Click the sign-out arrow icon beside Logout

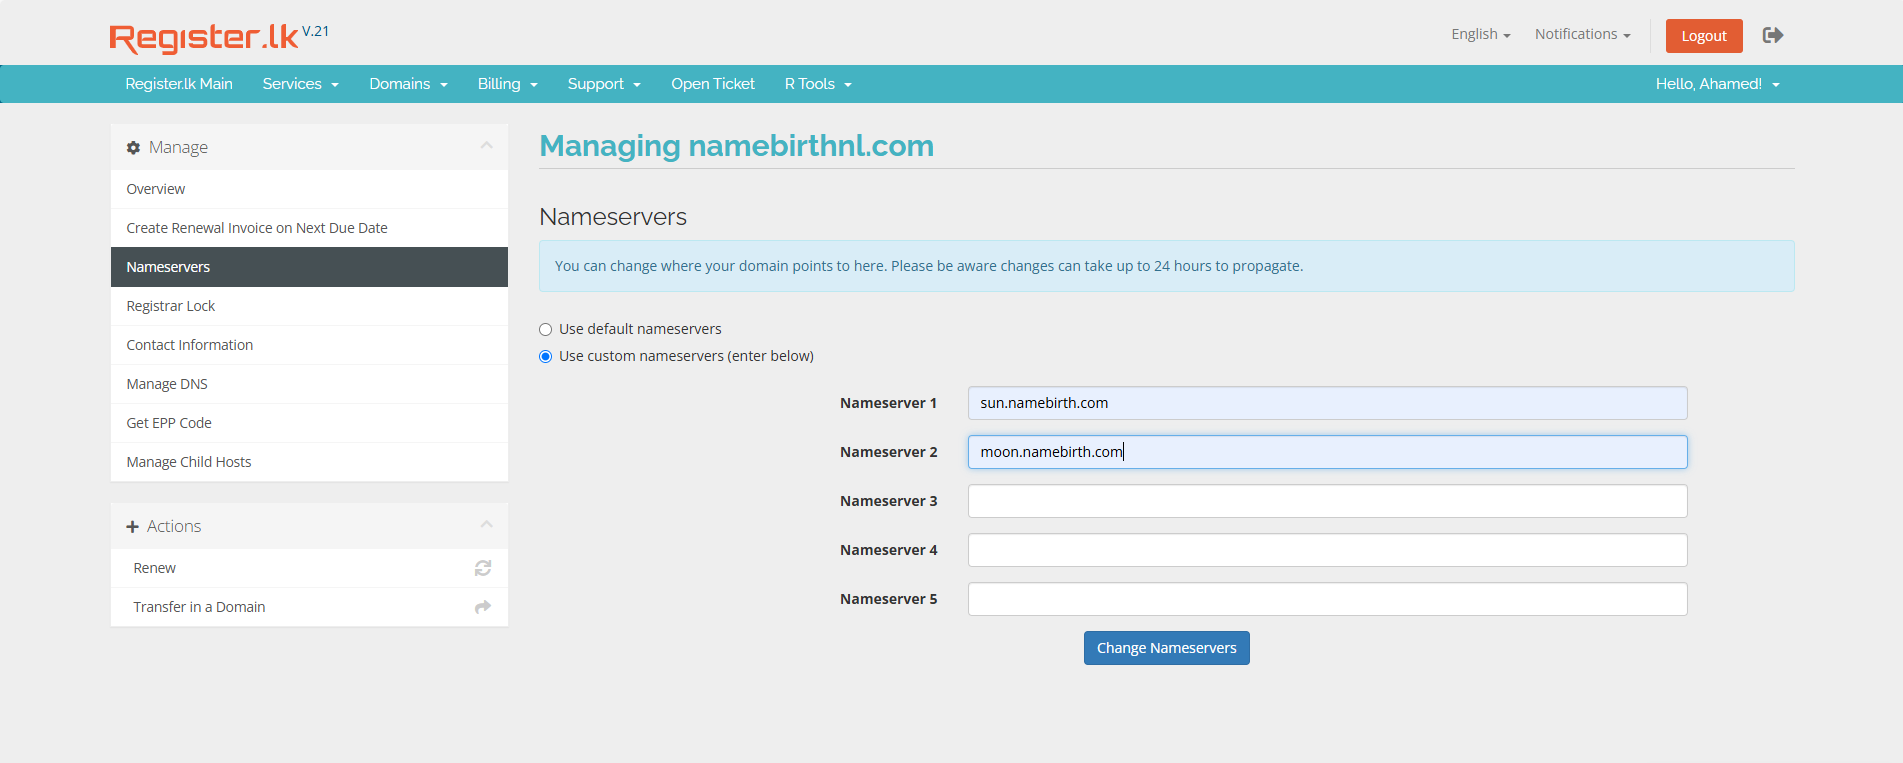[1773, 35]
